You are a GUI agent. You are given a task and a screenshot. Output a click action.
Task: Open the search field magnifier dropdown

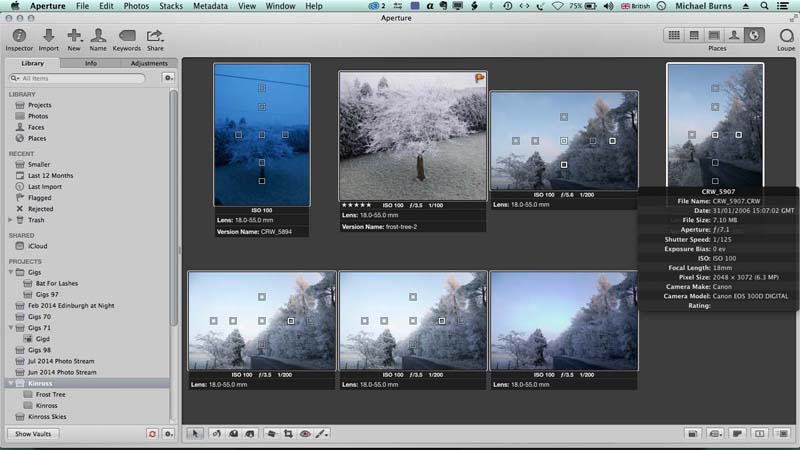pos(15,78)
